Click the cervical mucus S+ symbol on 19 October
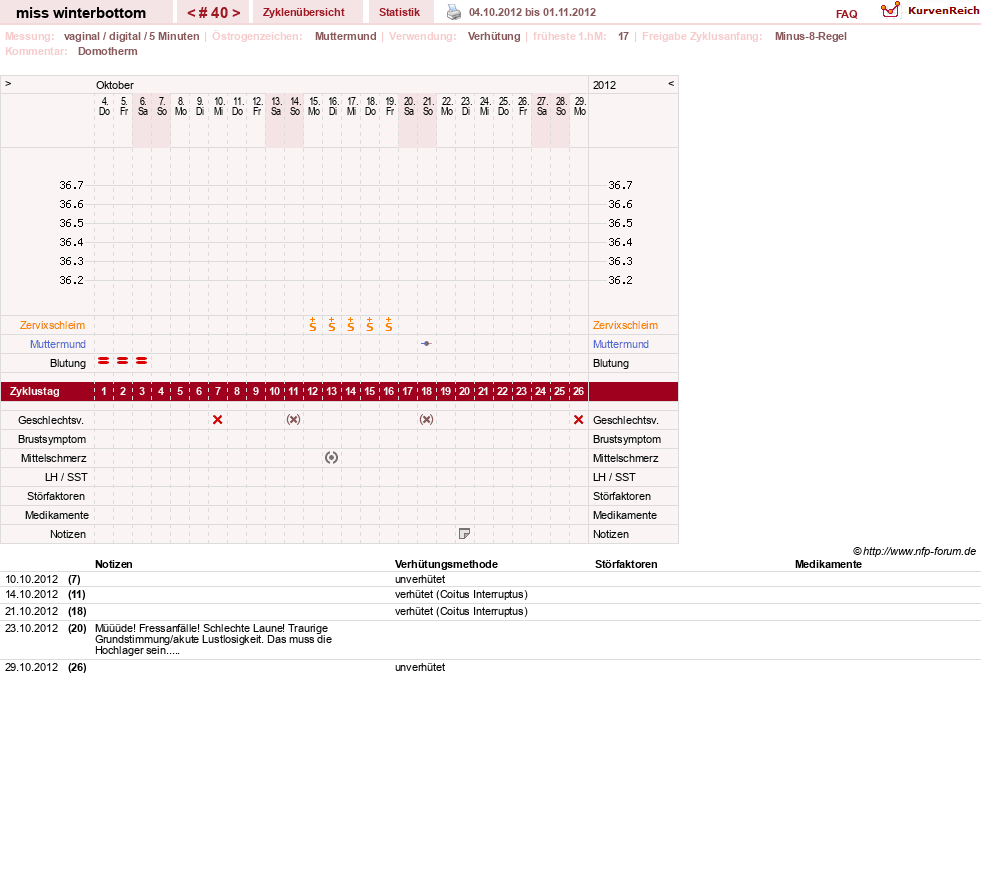Screen dimensions: 981x872 tap(389, 324)
